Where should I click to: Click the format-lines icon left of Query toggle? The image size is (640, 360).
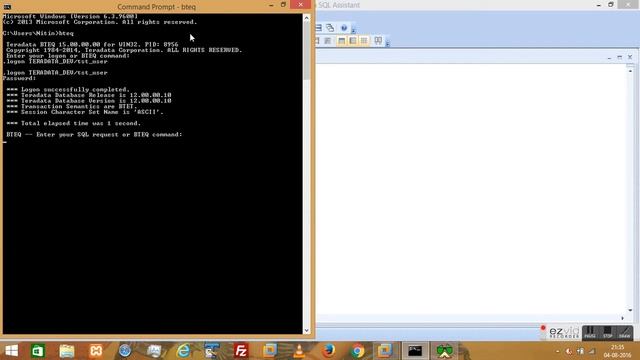(x=328, y=40)
